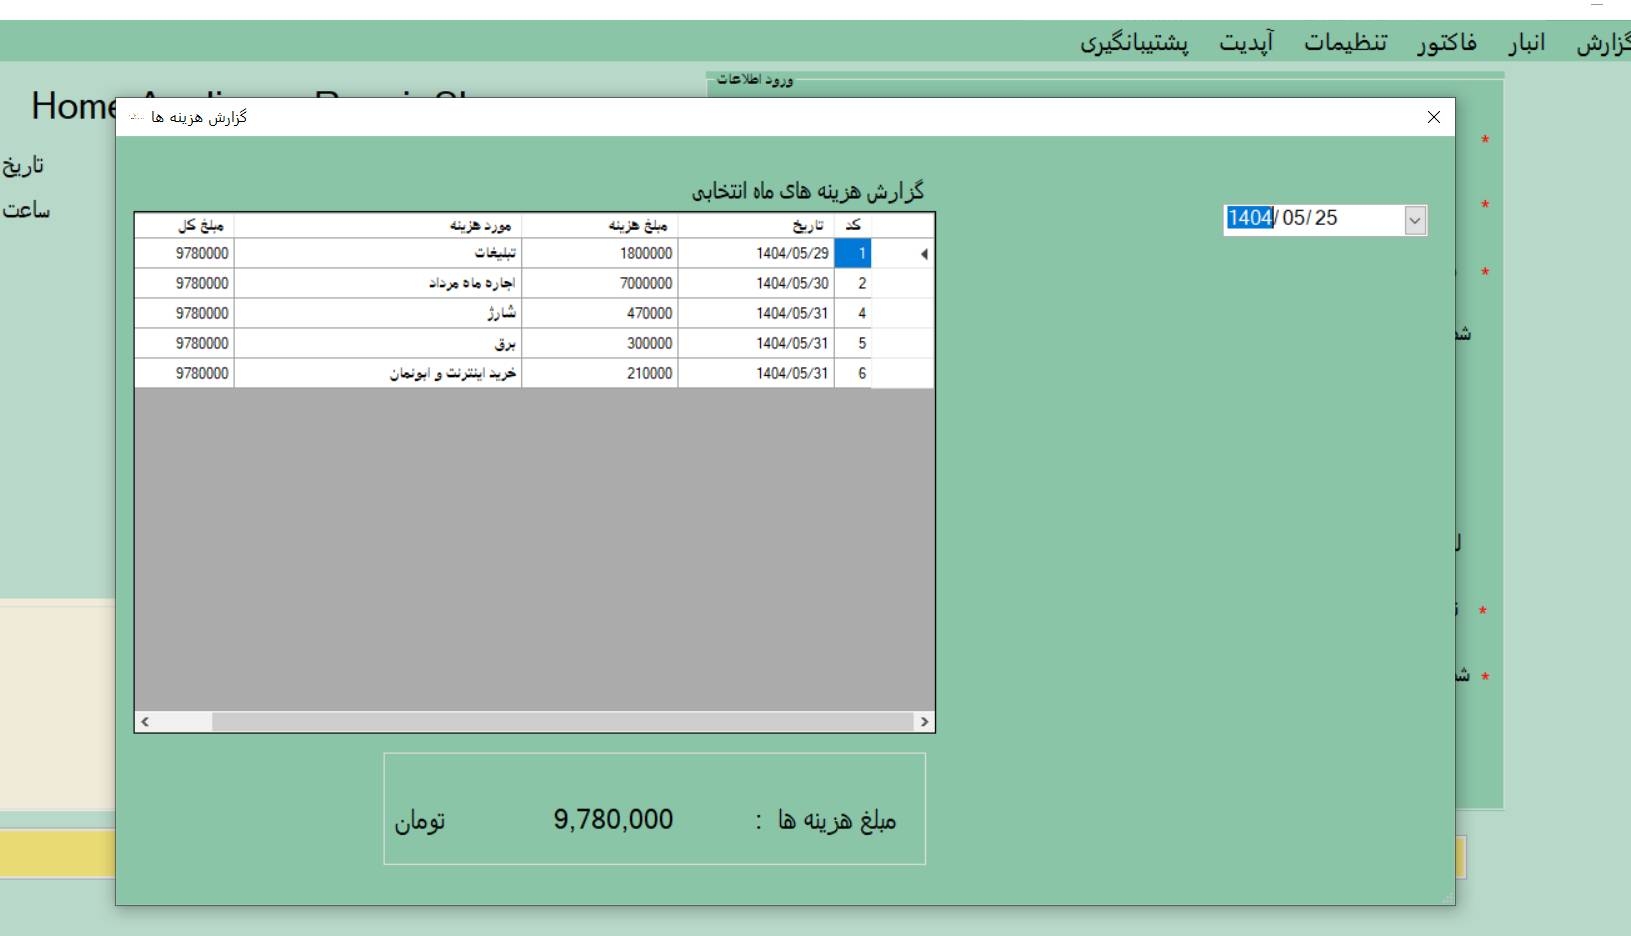
Task: Click the dialog title گزارش هزینه ها
Action: pos(199,117)
